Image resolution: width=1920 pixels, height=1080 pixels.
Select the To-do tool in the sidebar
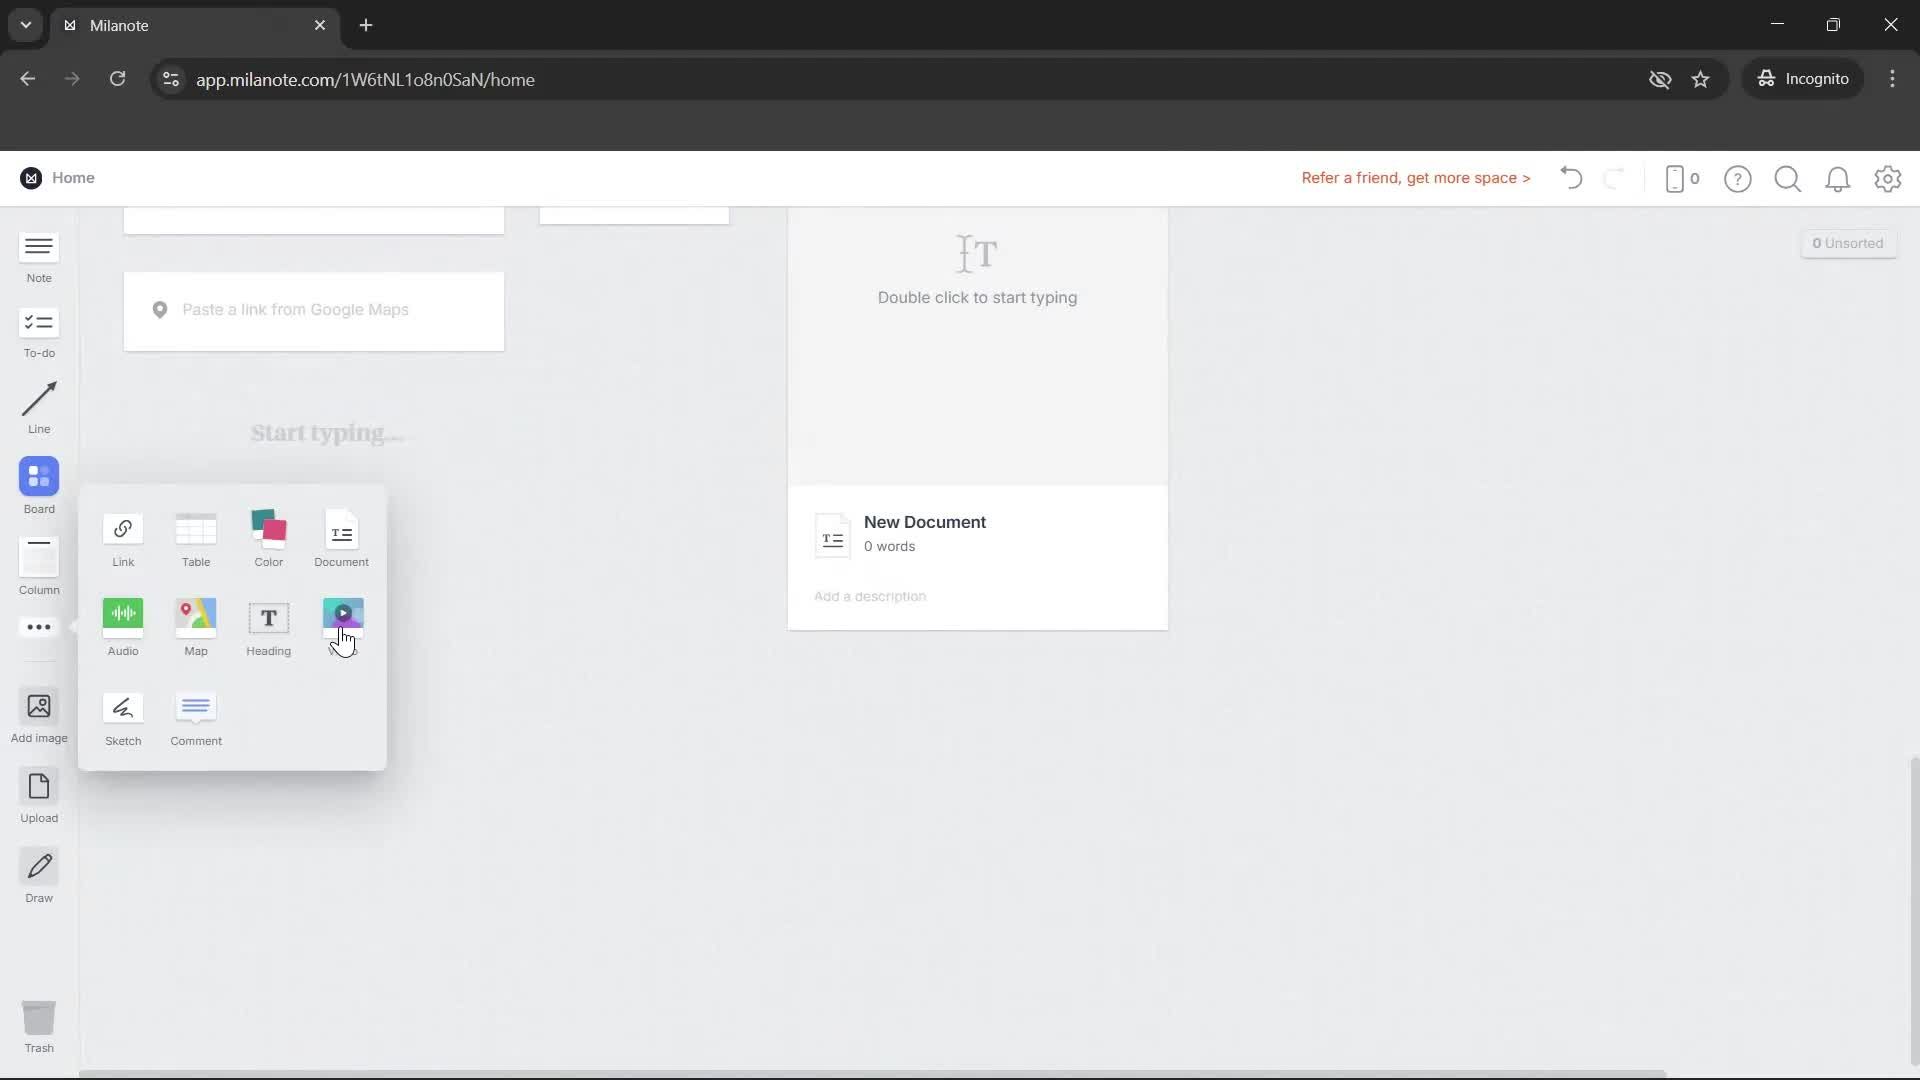pos(38,332)
